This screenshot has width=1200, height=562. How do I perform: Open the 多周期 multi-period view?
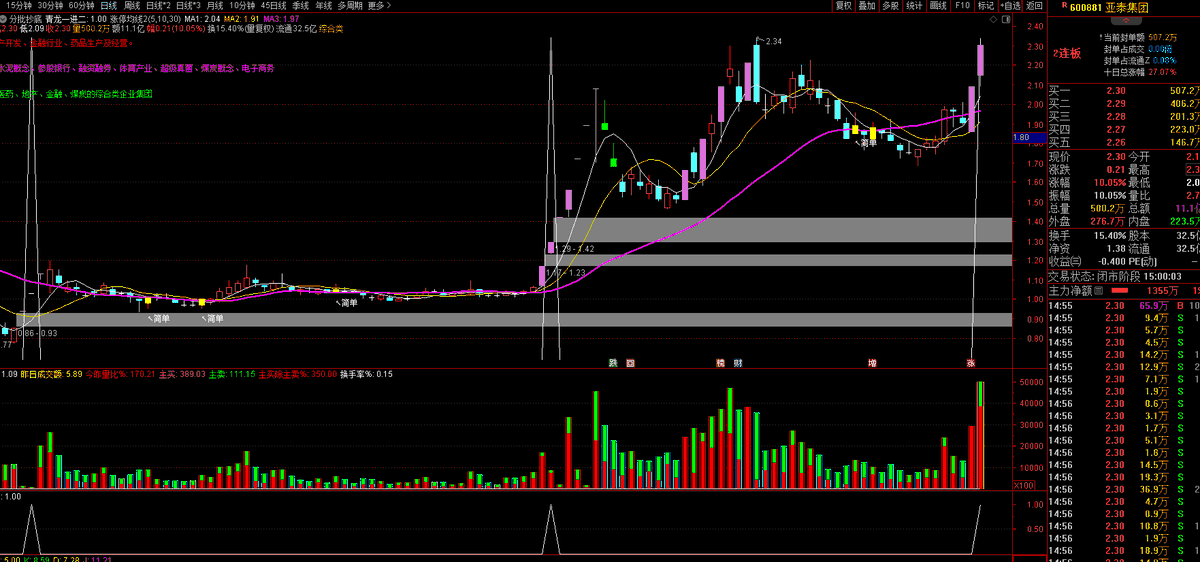click(349, 5)
